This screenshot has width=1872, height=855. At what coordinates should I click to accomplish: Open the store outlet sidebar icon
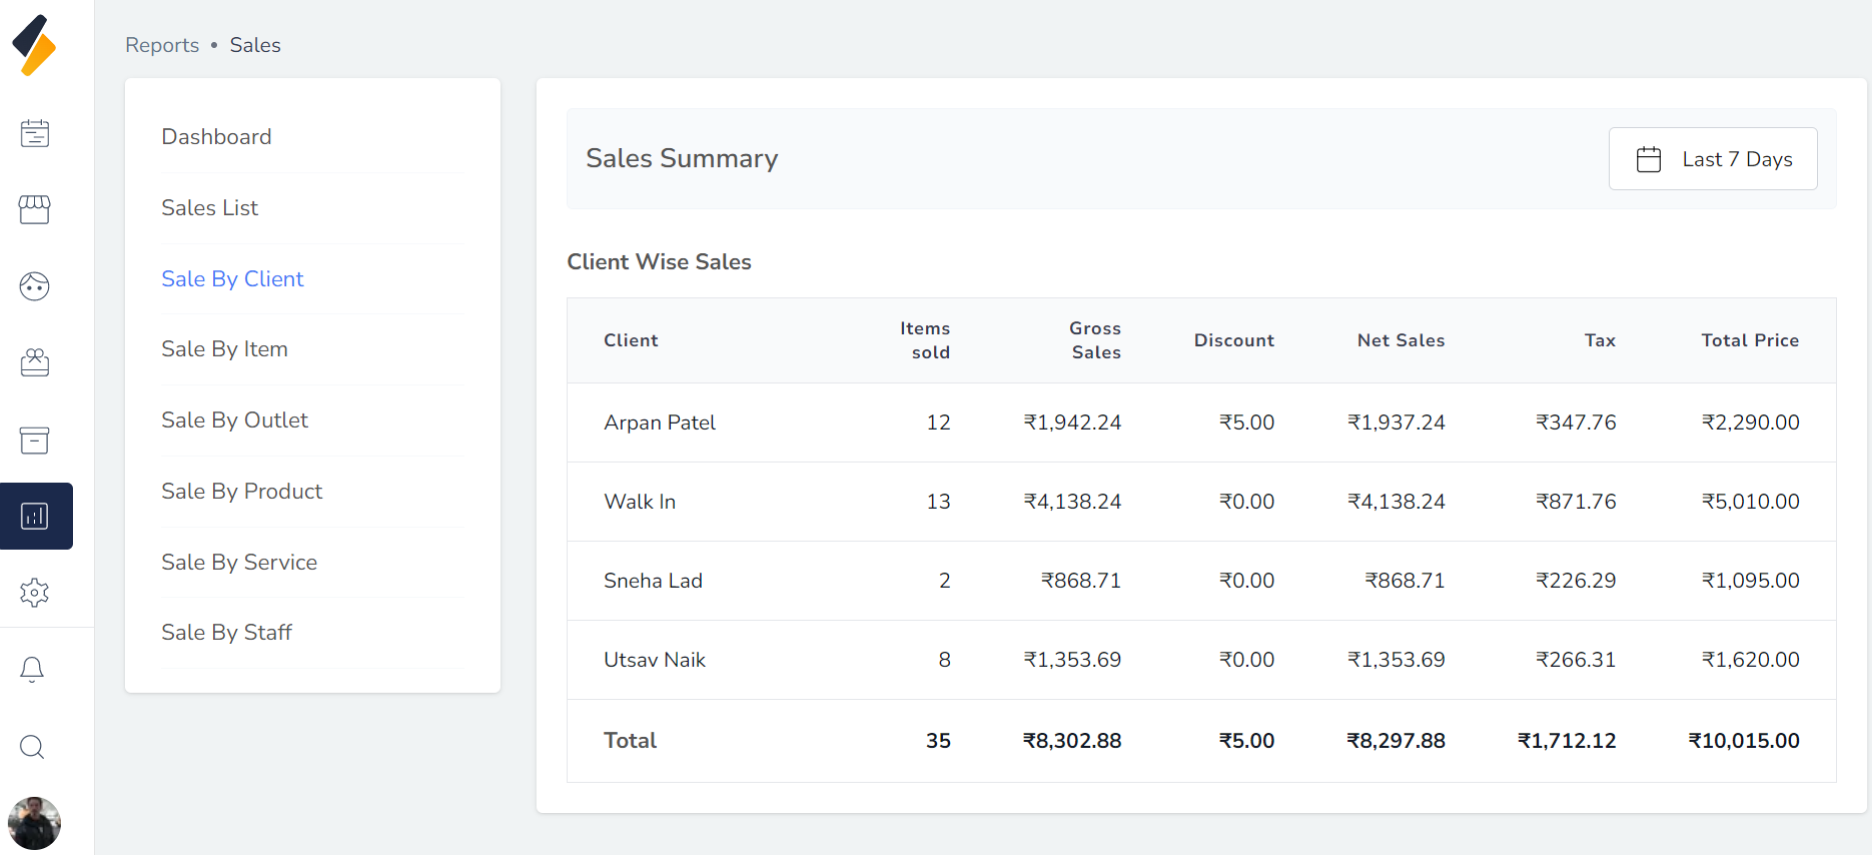(35, 209)
